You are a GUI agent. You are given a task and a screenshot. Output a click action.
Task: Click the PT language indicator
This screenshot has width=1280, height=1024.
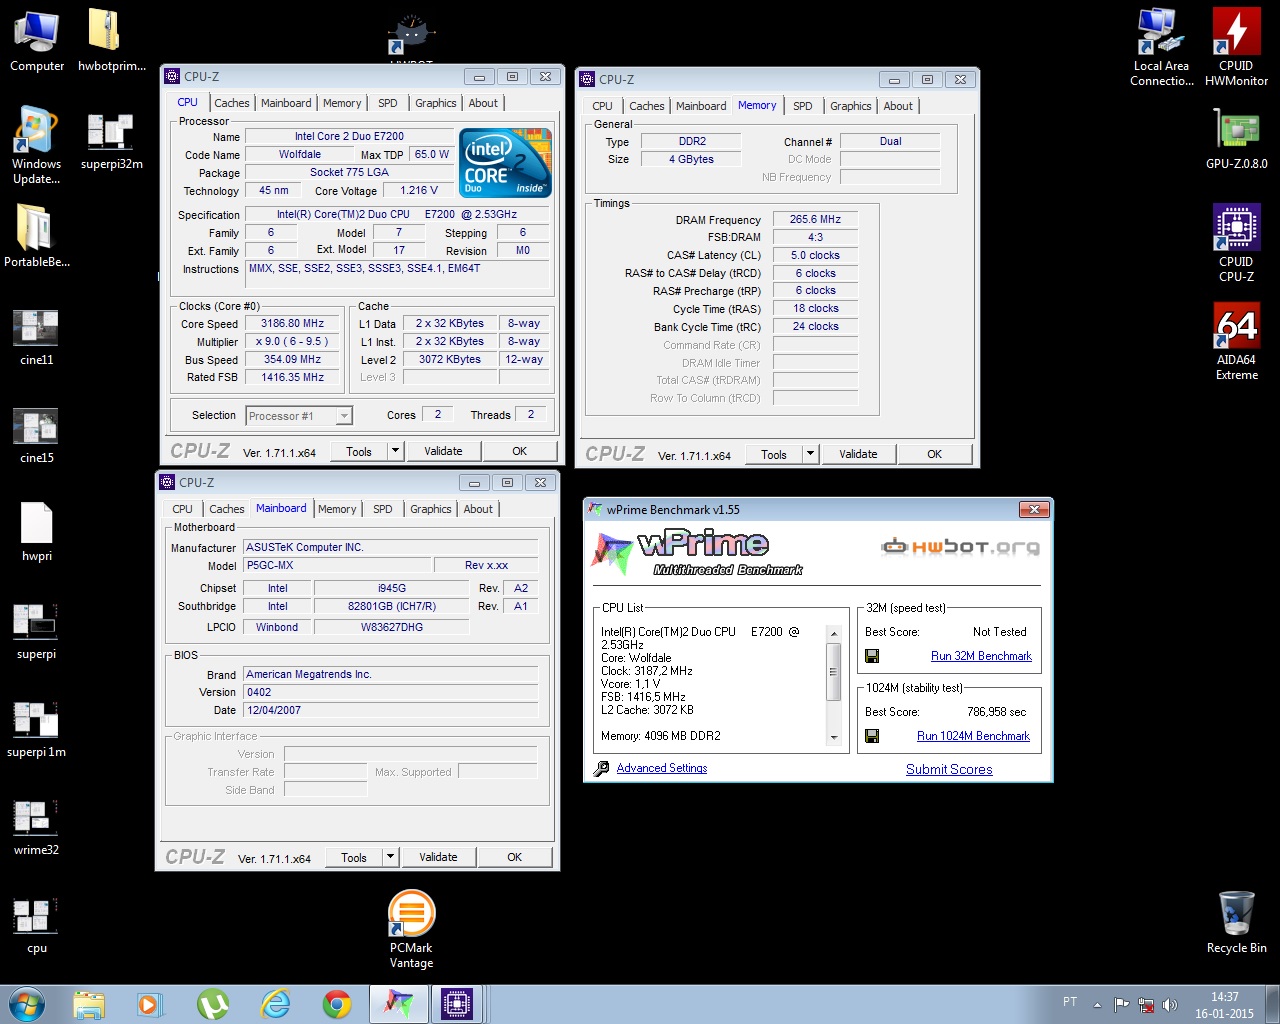1070,1001
